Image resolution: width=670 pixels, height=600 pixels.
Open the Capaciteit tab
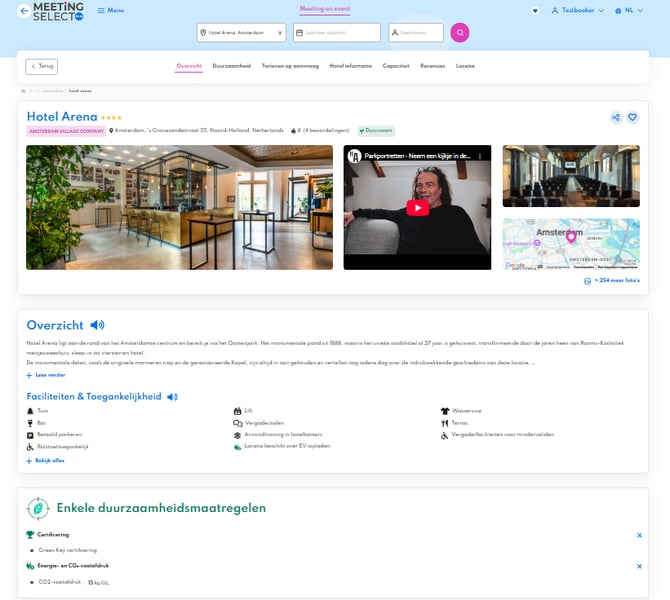click(396, 66)
